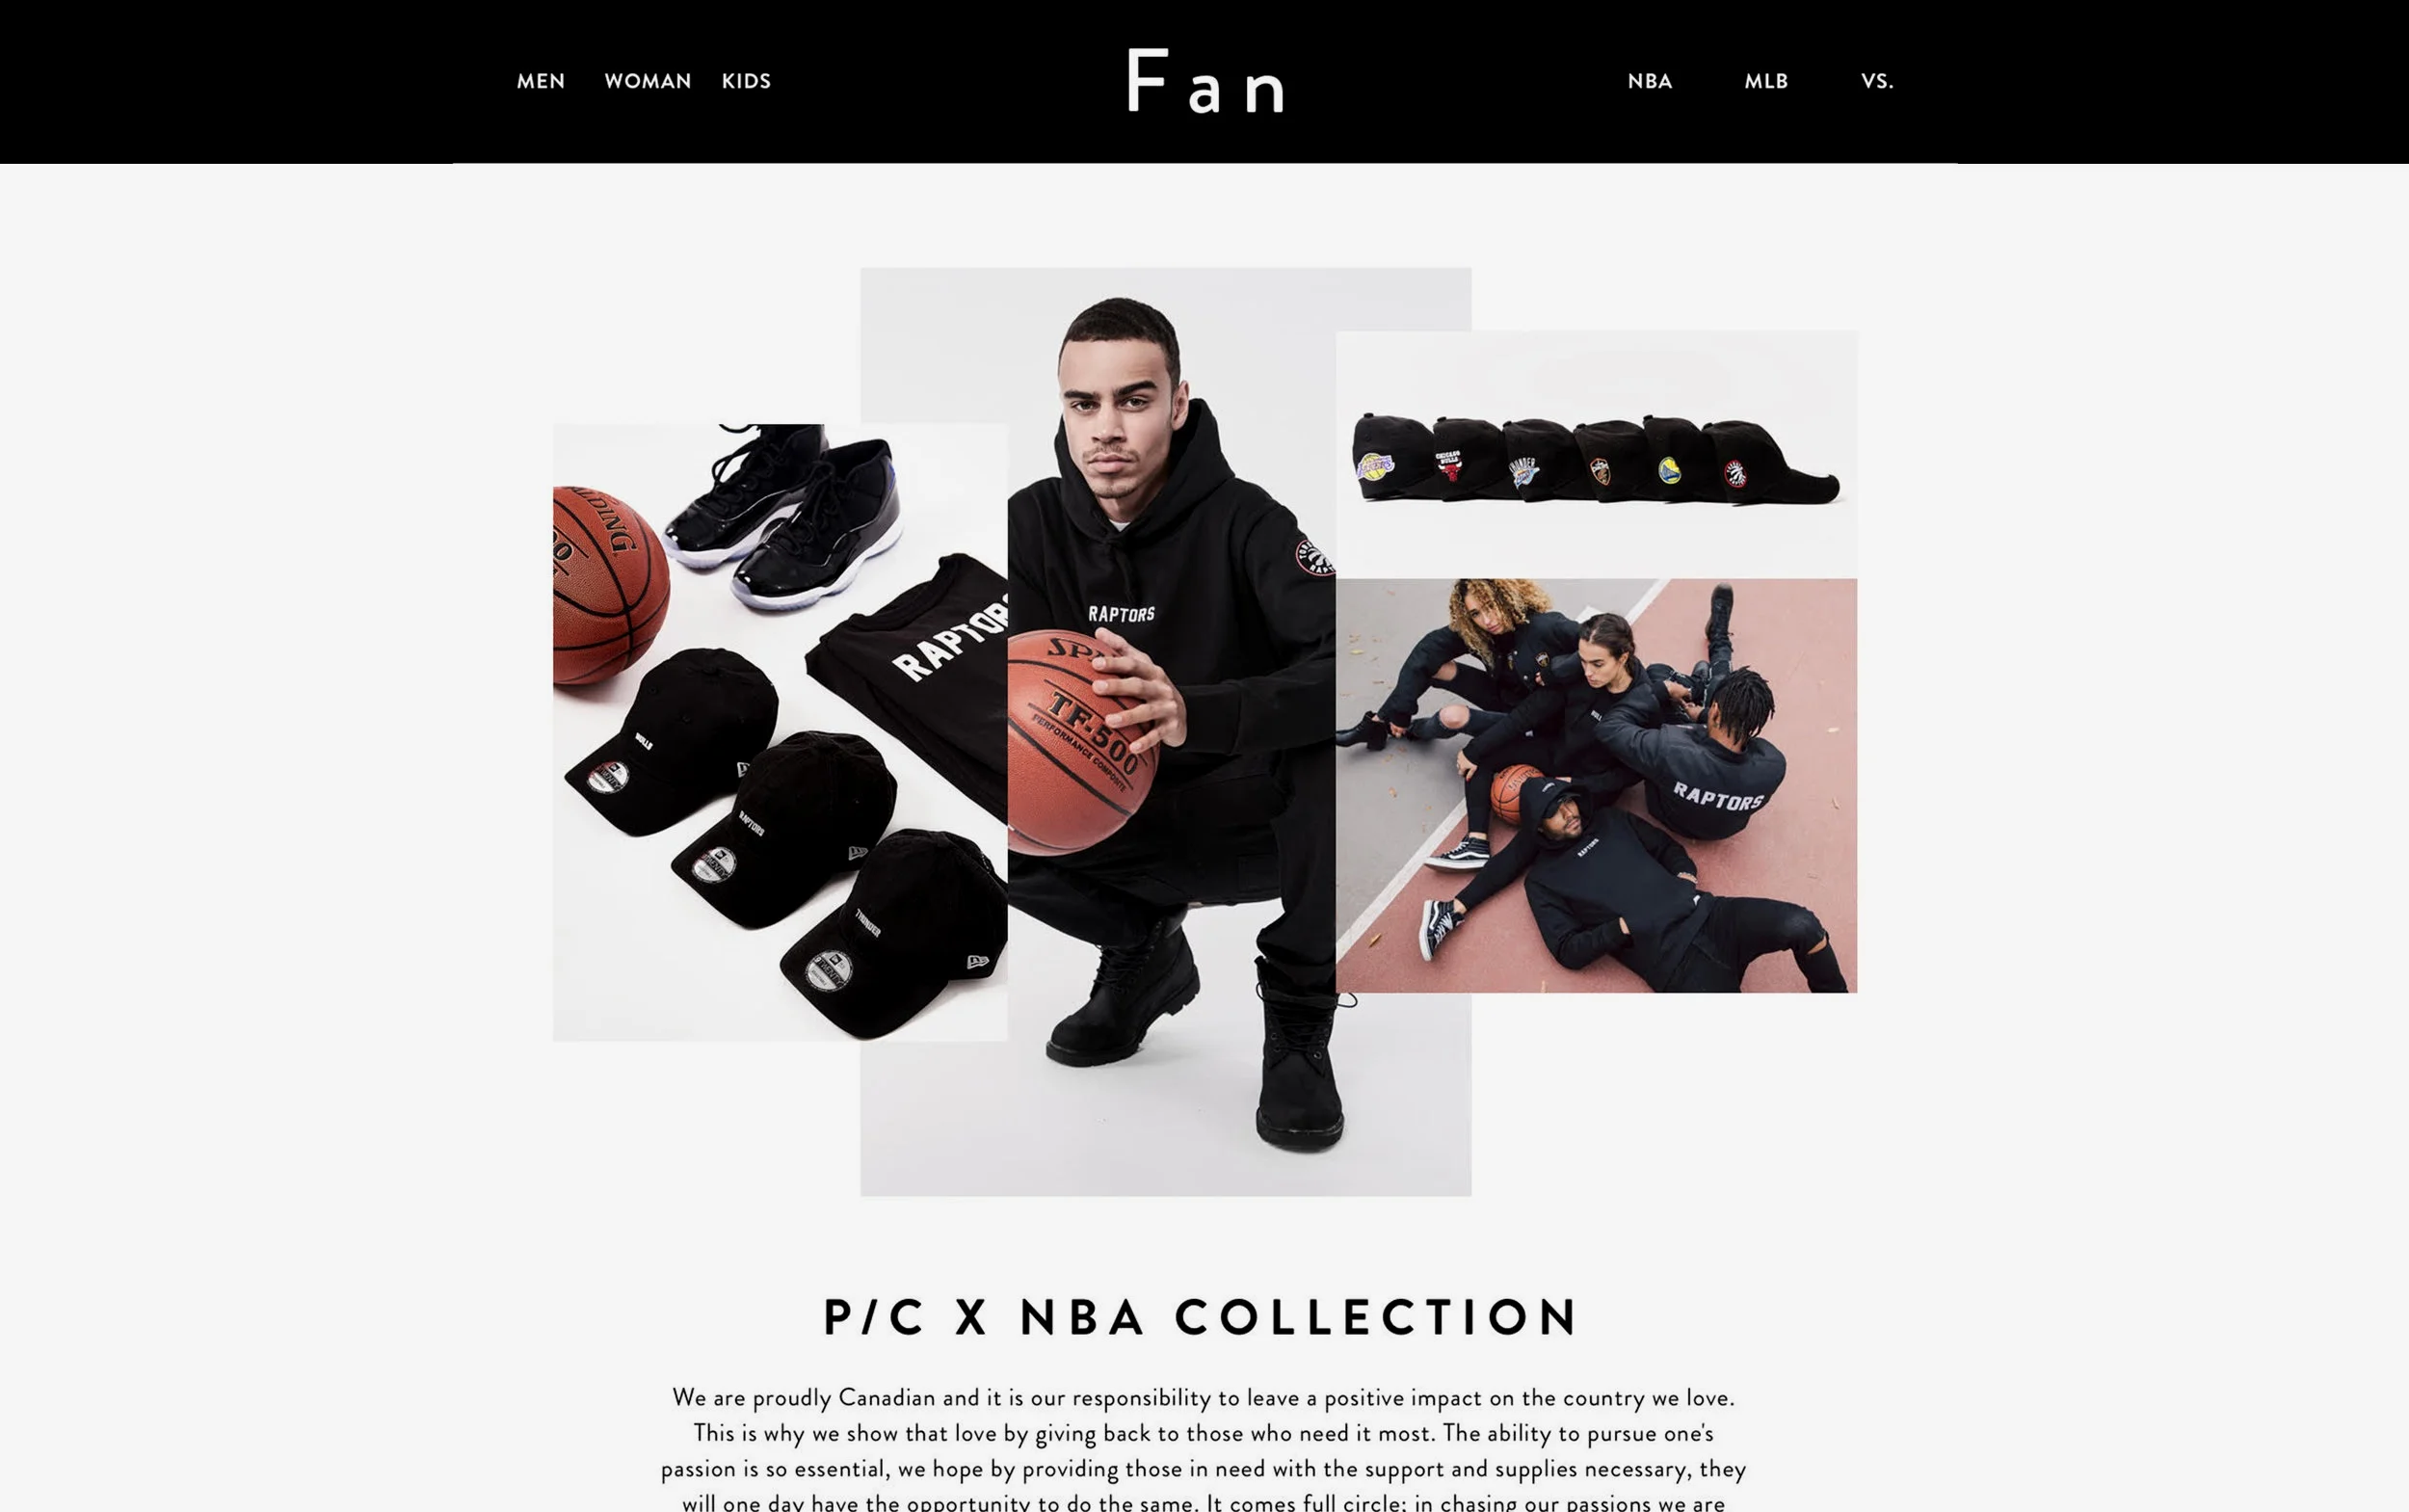Click the Lakers logo cap
This screenshot has height=1512, width=2409.
tap(1390, 458)
